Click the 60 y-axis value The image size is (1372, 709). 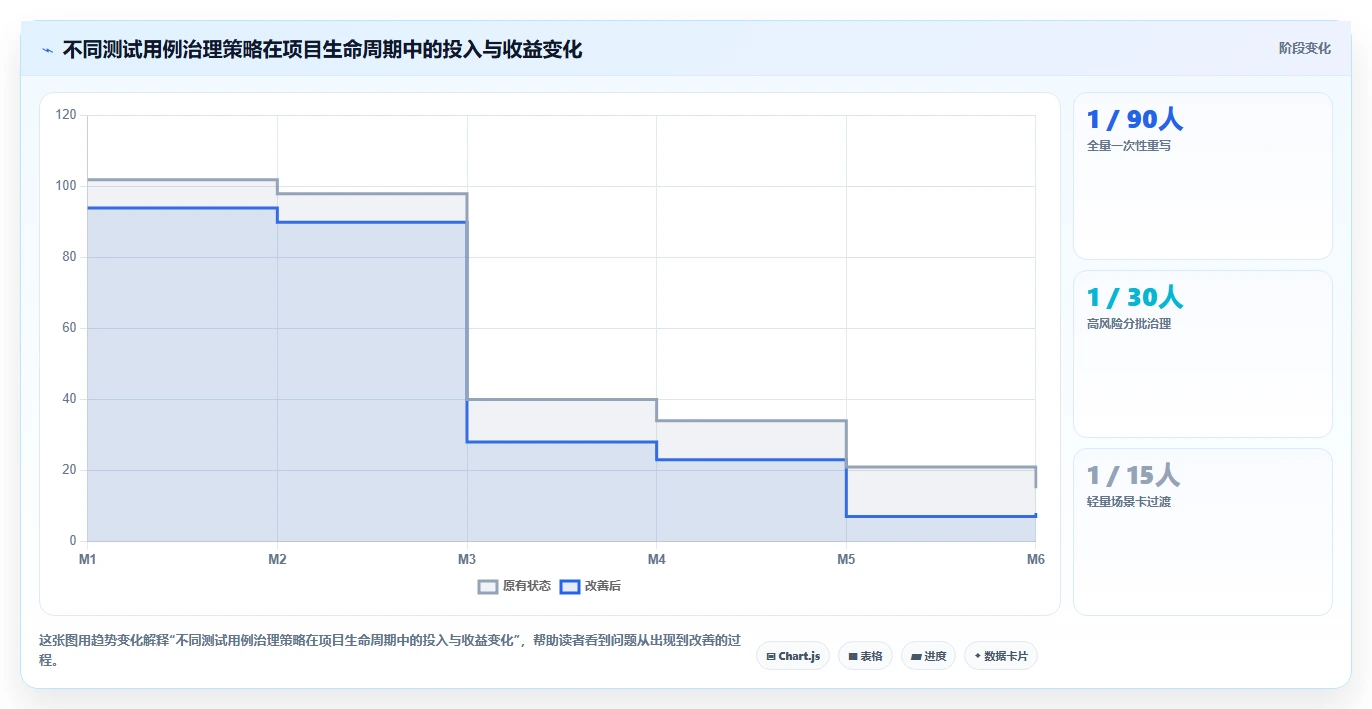[x=69, y=328]
